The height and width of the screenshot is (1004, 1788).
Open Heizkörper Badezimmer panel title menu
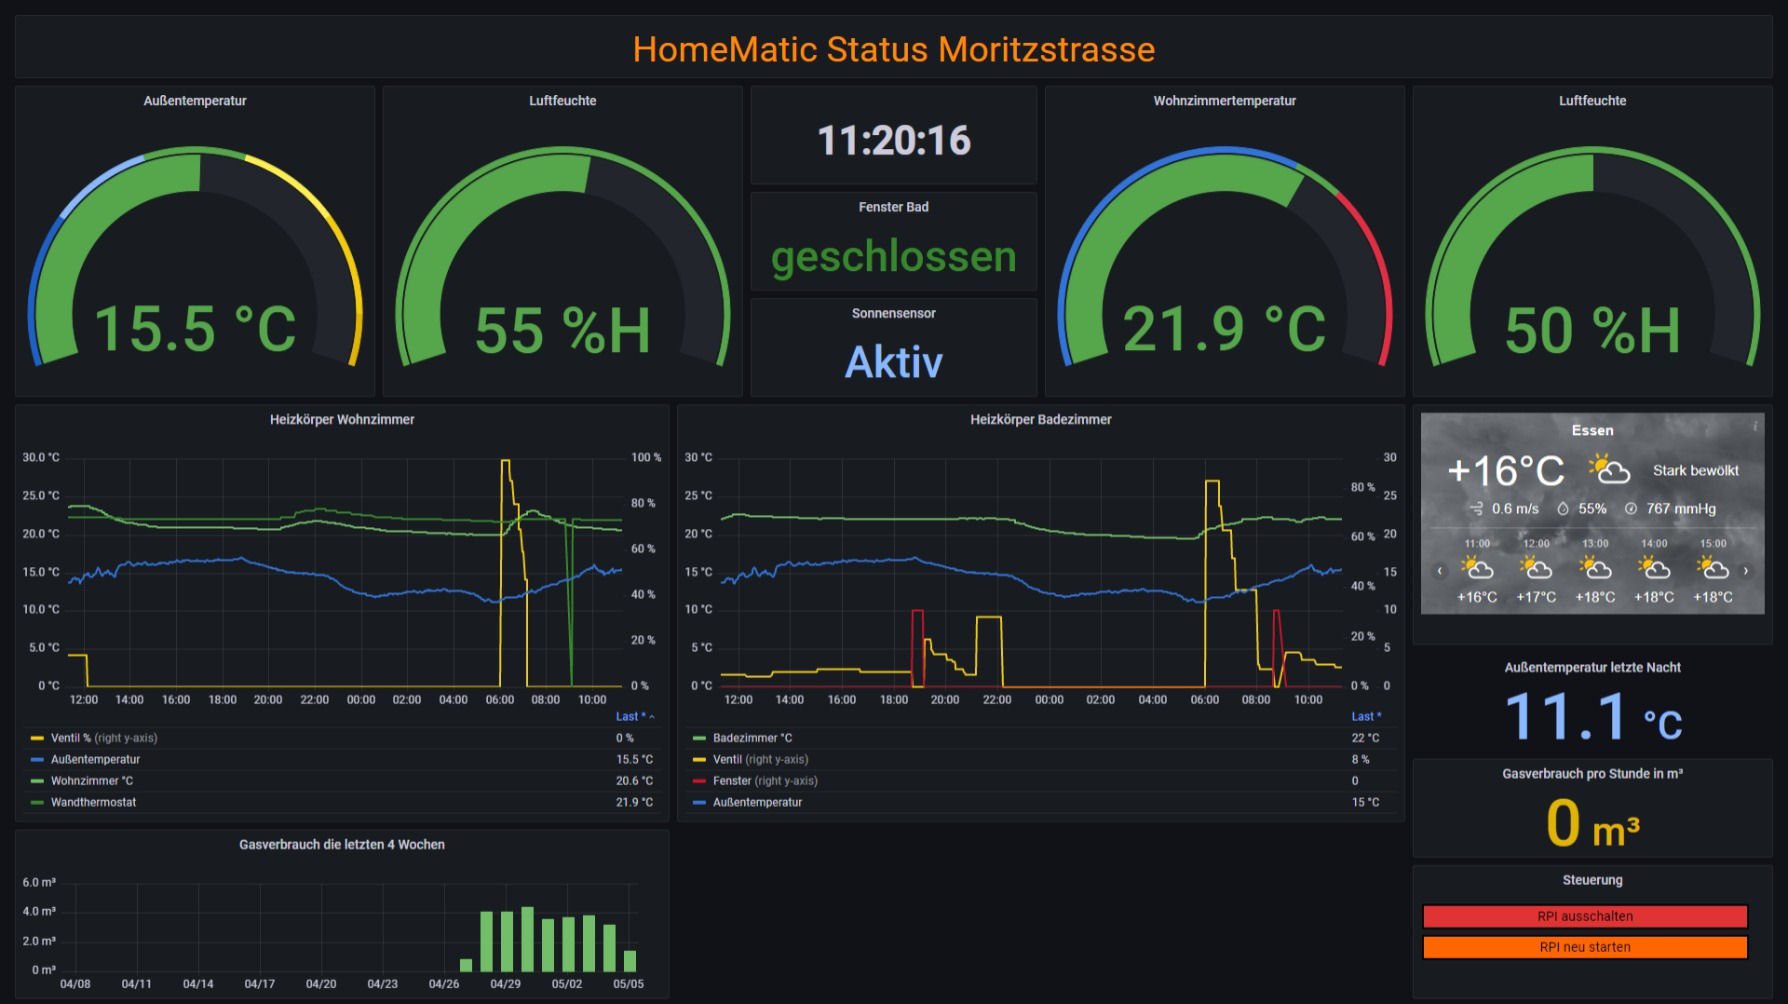[1040, 420]
